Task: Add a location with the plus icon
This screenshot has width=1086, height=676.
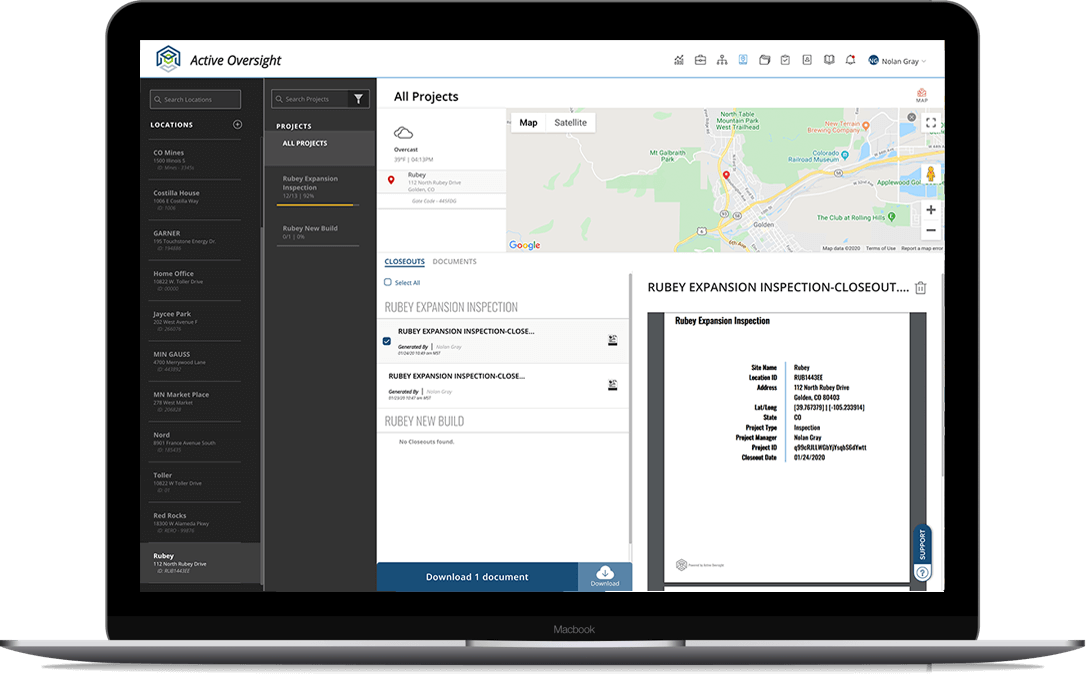Action: (237, 125)
